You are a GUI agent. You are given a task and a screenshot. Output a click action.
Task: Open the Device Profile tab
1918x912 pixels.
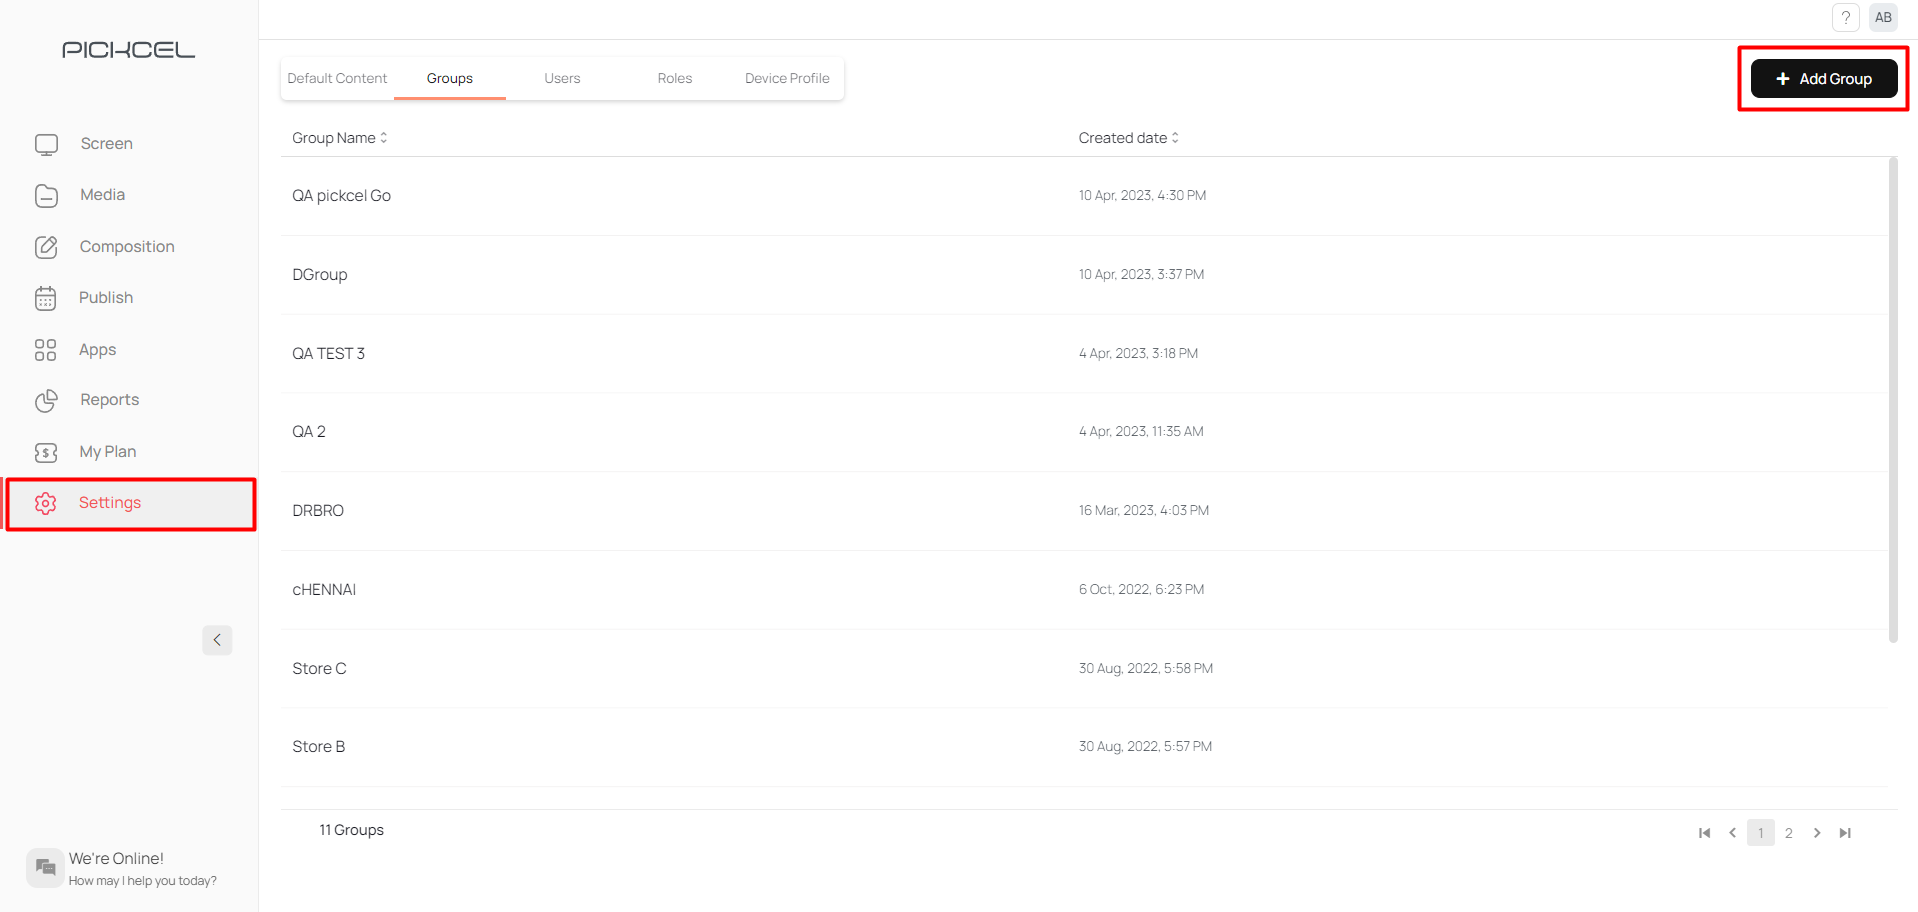click(x=787, y=78)
